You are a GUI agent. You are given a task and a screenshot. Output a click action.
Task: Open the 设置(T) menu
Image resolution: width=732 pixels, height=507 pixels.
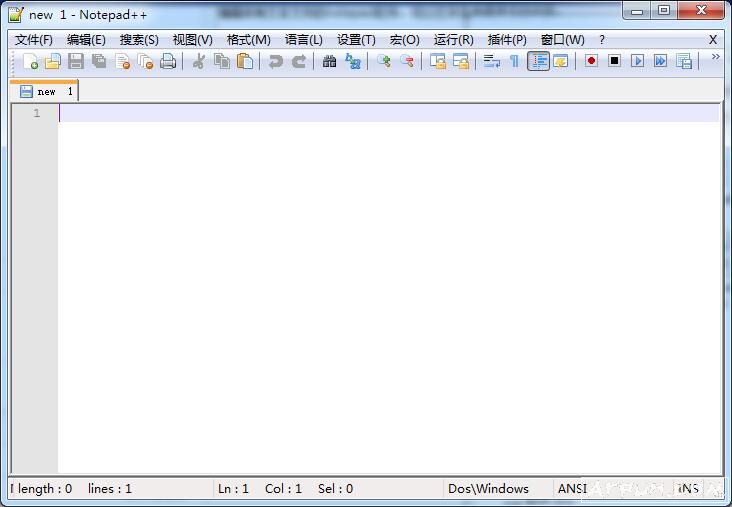356,40
